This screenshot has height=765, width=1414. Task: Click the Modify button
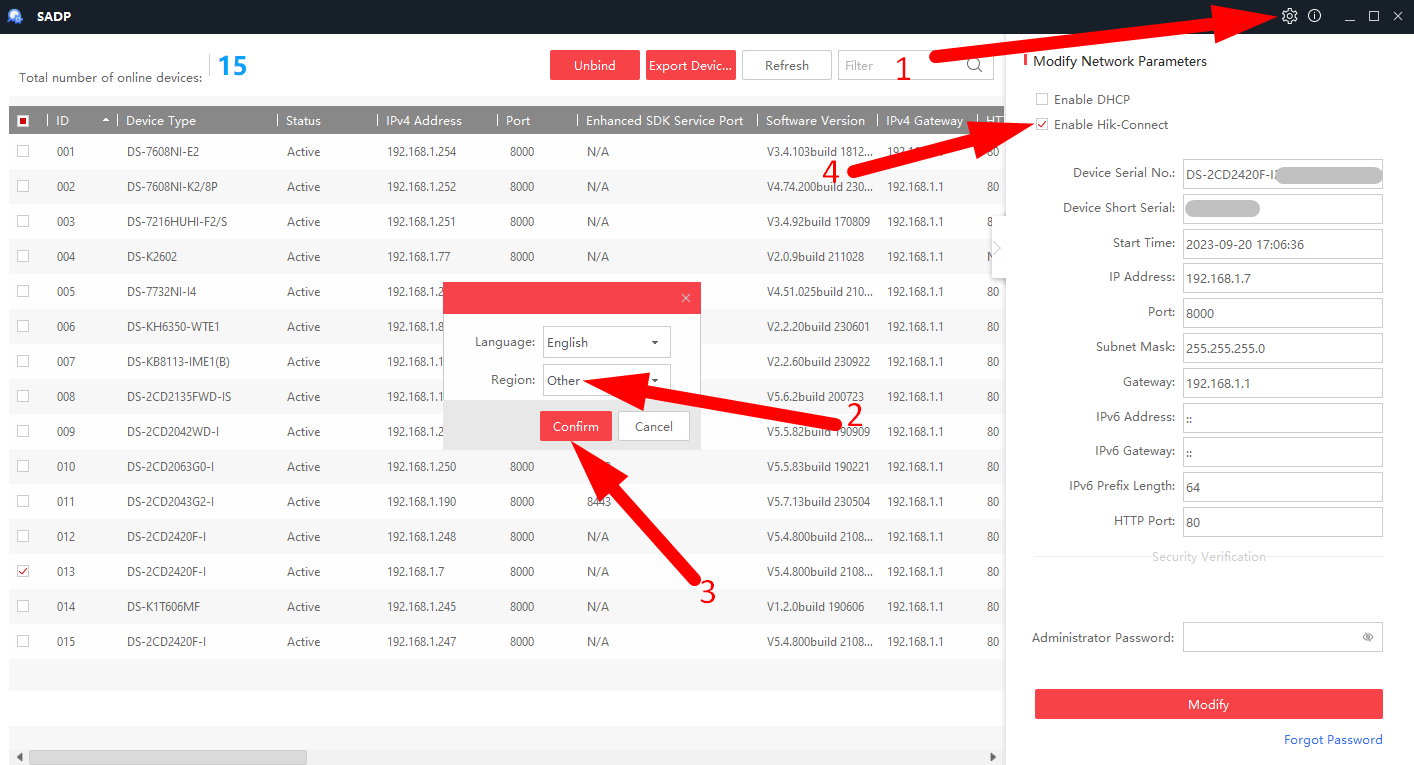[x=1208, y=704]
